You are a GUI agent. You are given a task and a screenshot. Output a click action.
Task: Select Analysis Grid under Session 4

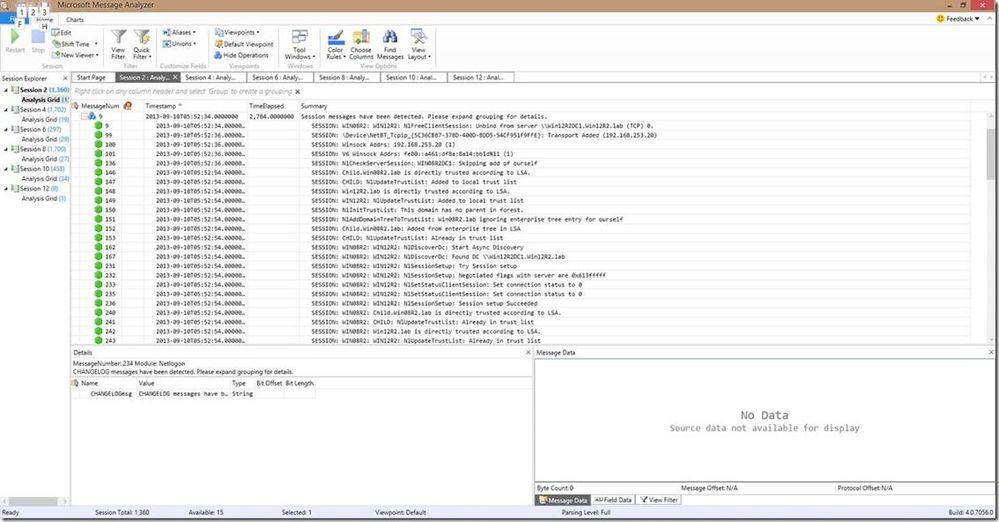(45, 119)
